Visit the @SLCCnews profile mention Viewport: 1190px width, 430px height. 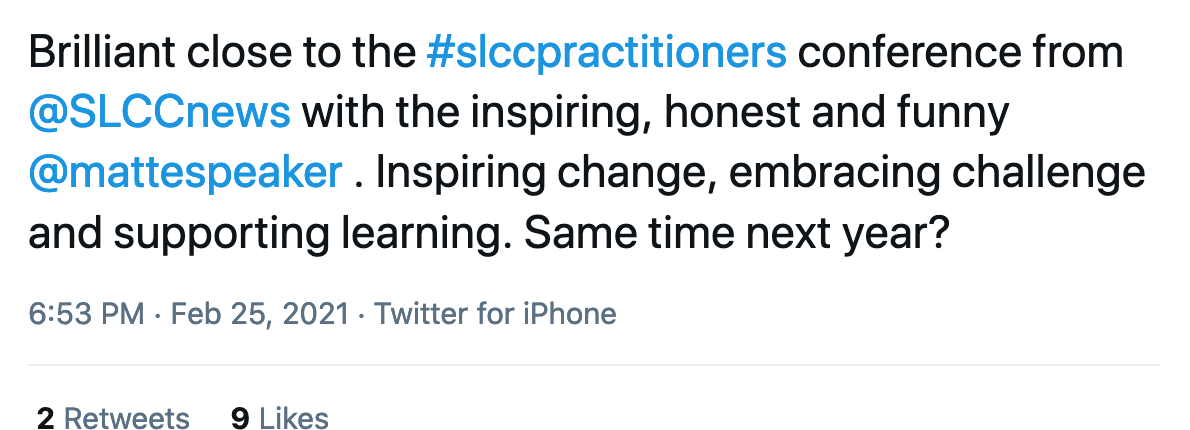pyautogui.click(x=159, y=113)
